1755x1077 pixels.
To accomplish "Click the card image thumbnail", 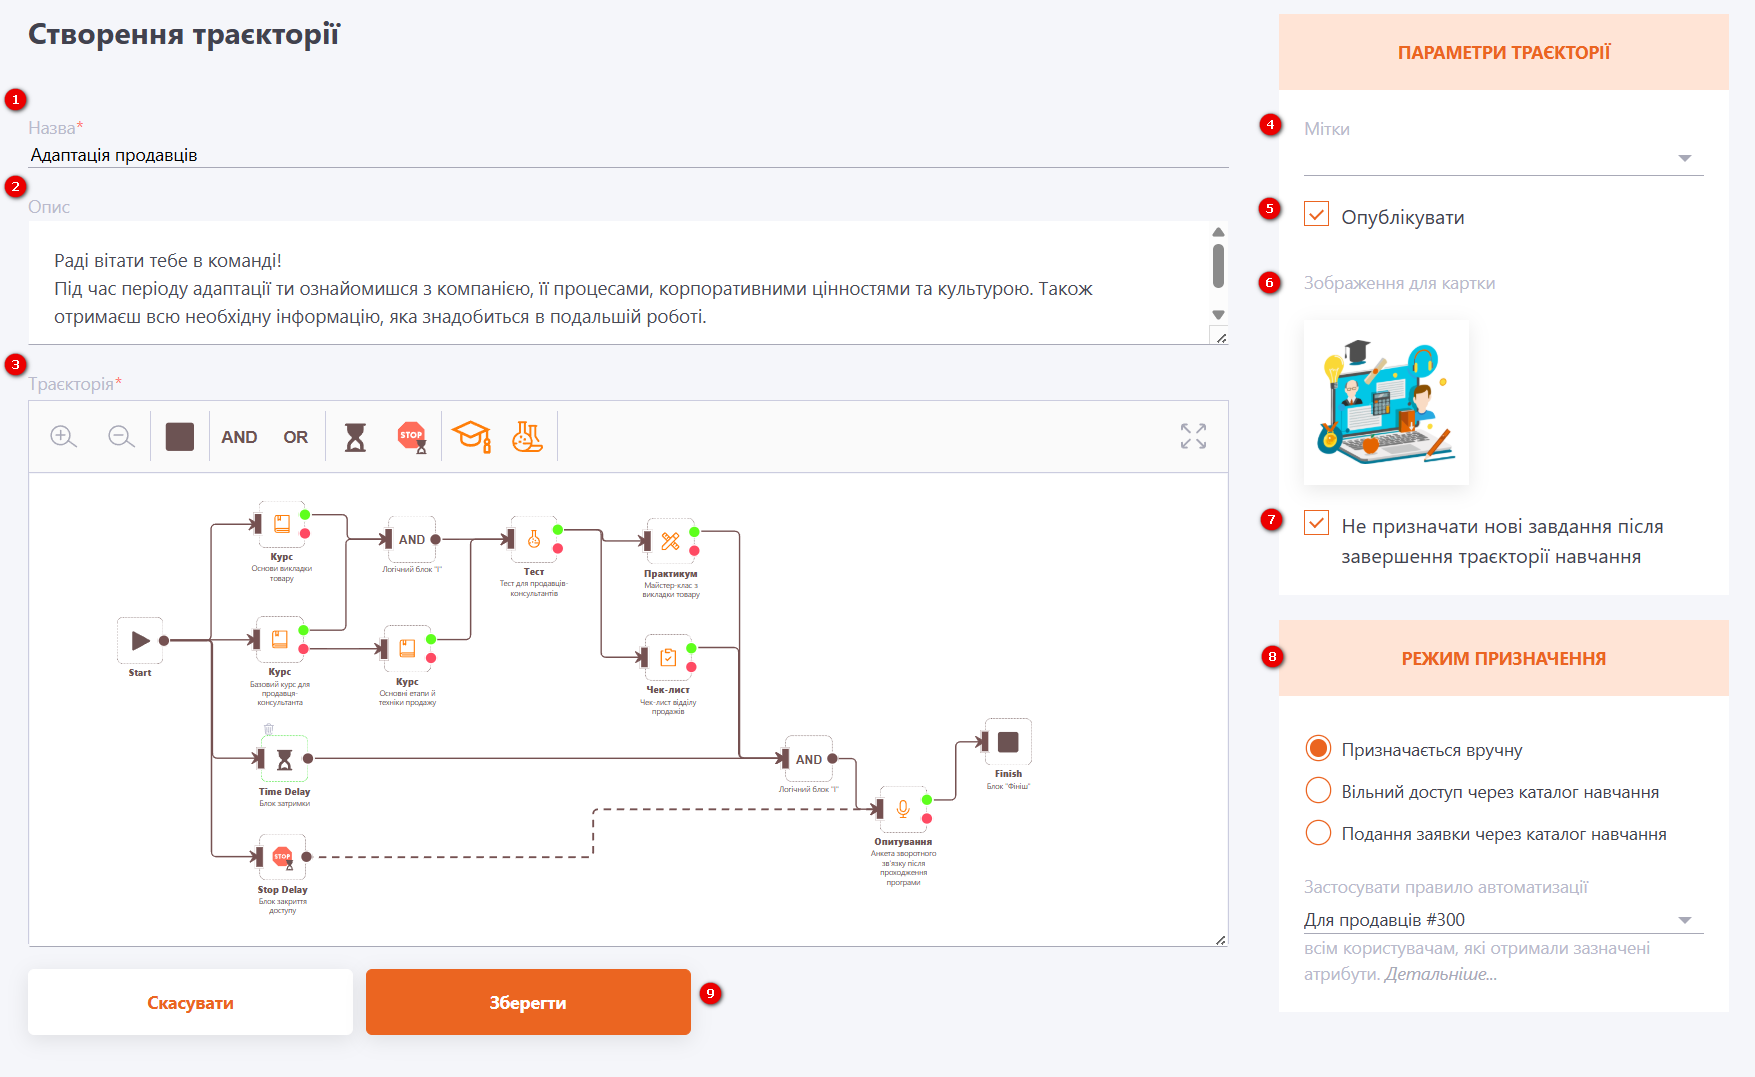I will pos(1386,402).
